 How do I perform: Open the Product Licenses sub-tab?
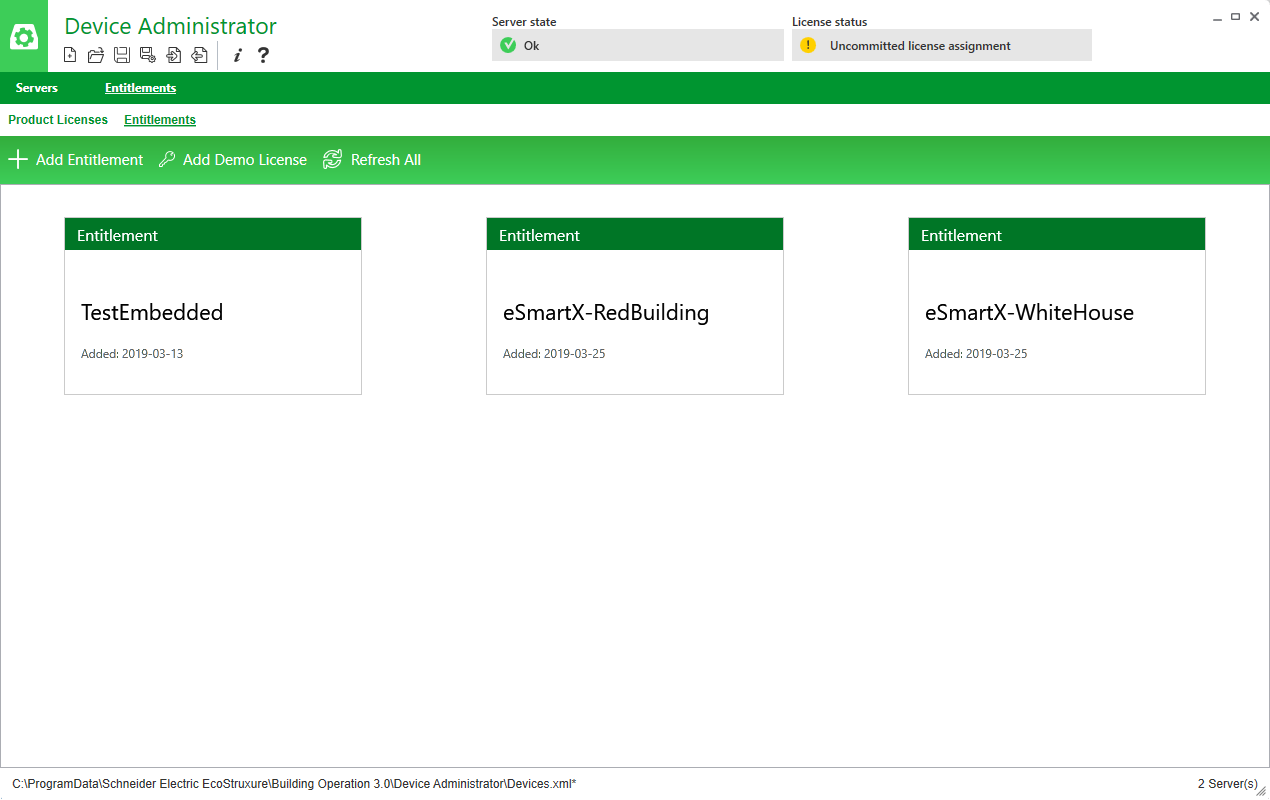58,120
